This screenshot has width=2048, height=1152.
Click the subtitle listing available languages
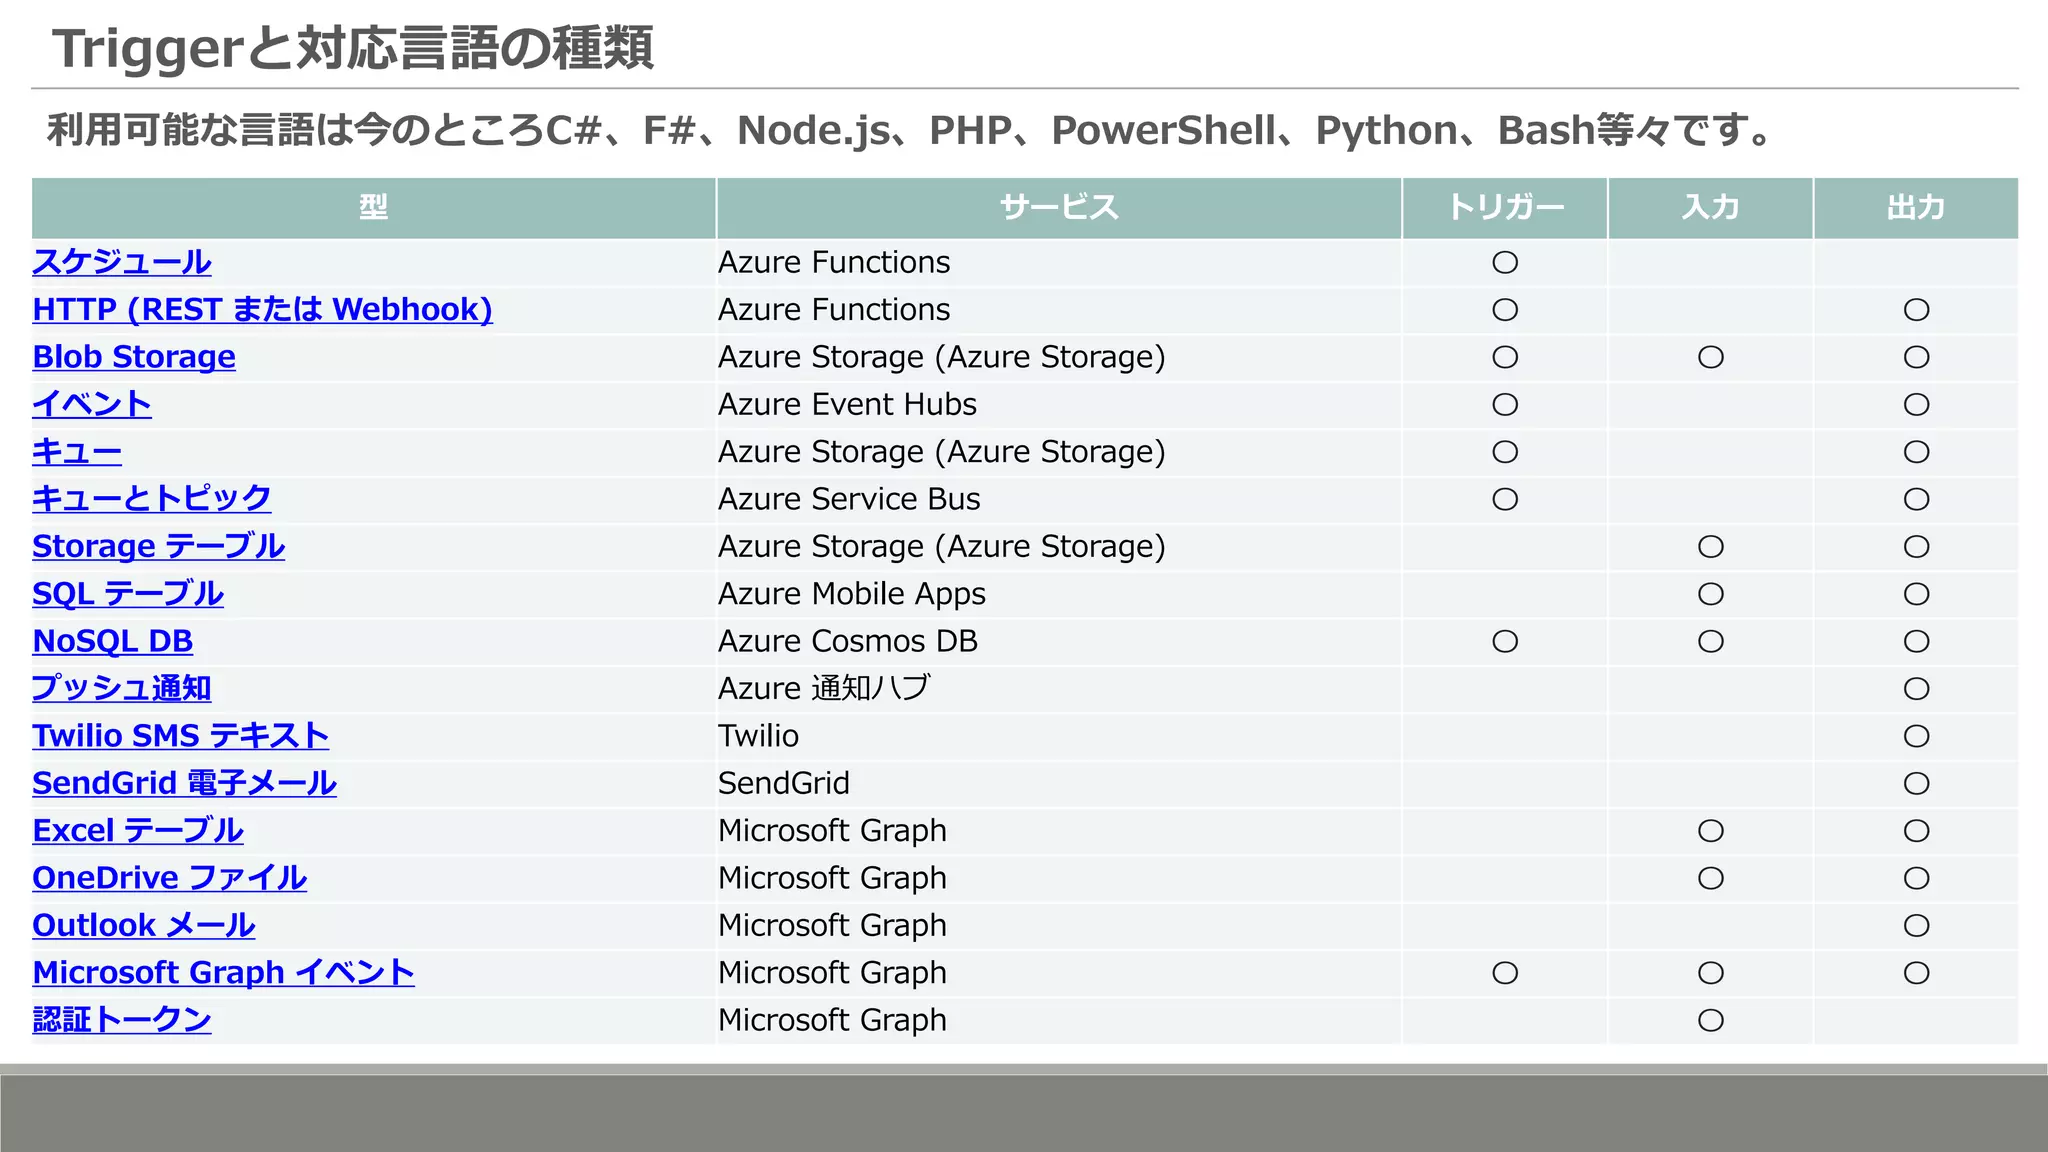pos(912,130)
